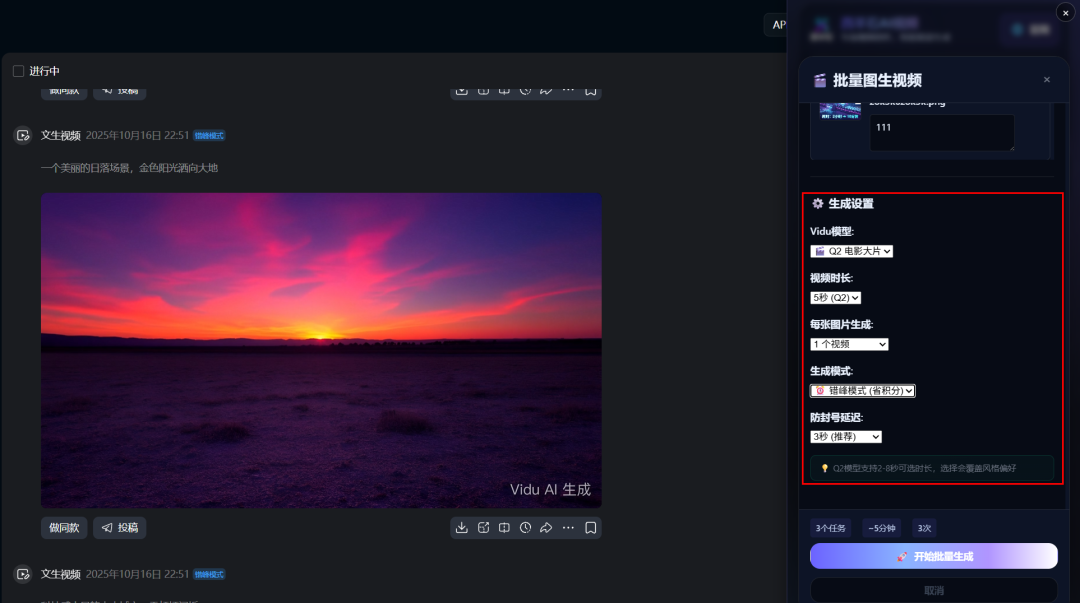Image resolution: width=1080 pixels, height=603 pixels.
Task: Expand the 视频时长 dropdown set to 5秒
Action: pyautogui.click(x=835, y=297)
